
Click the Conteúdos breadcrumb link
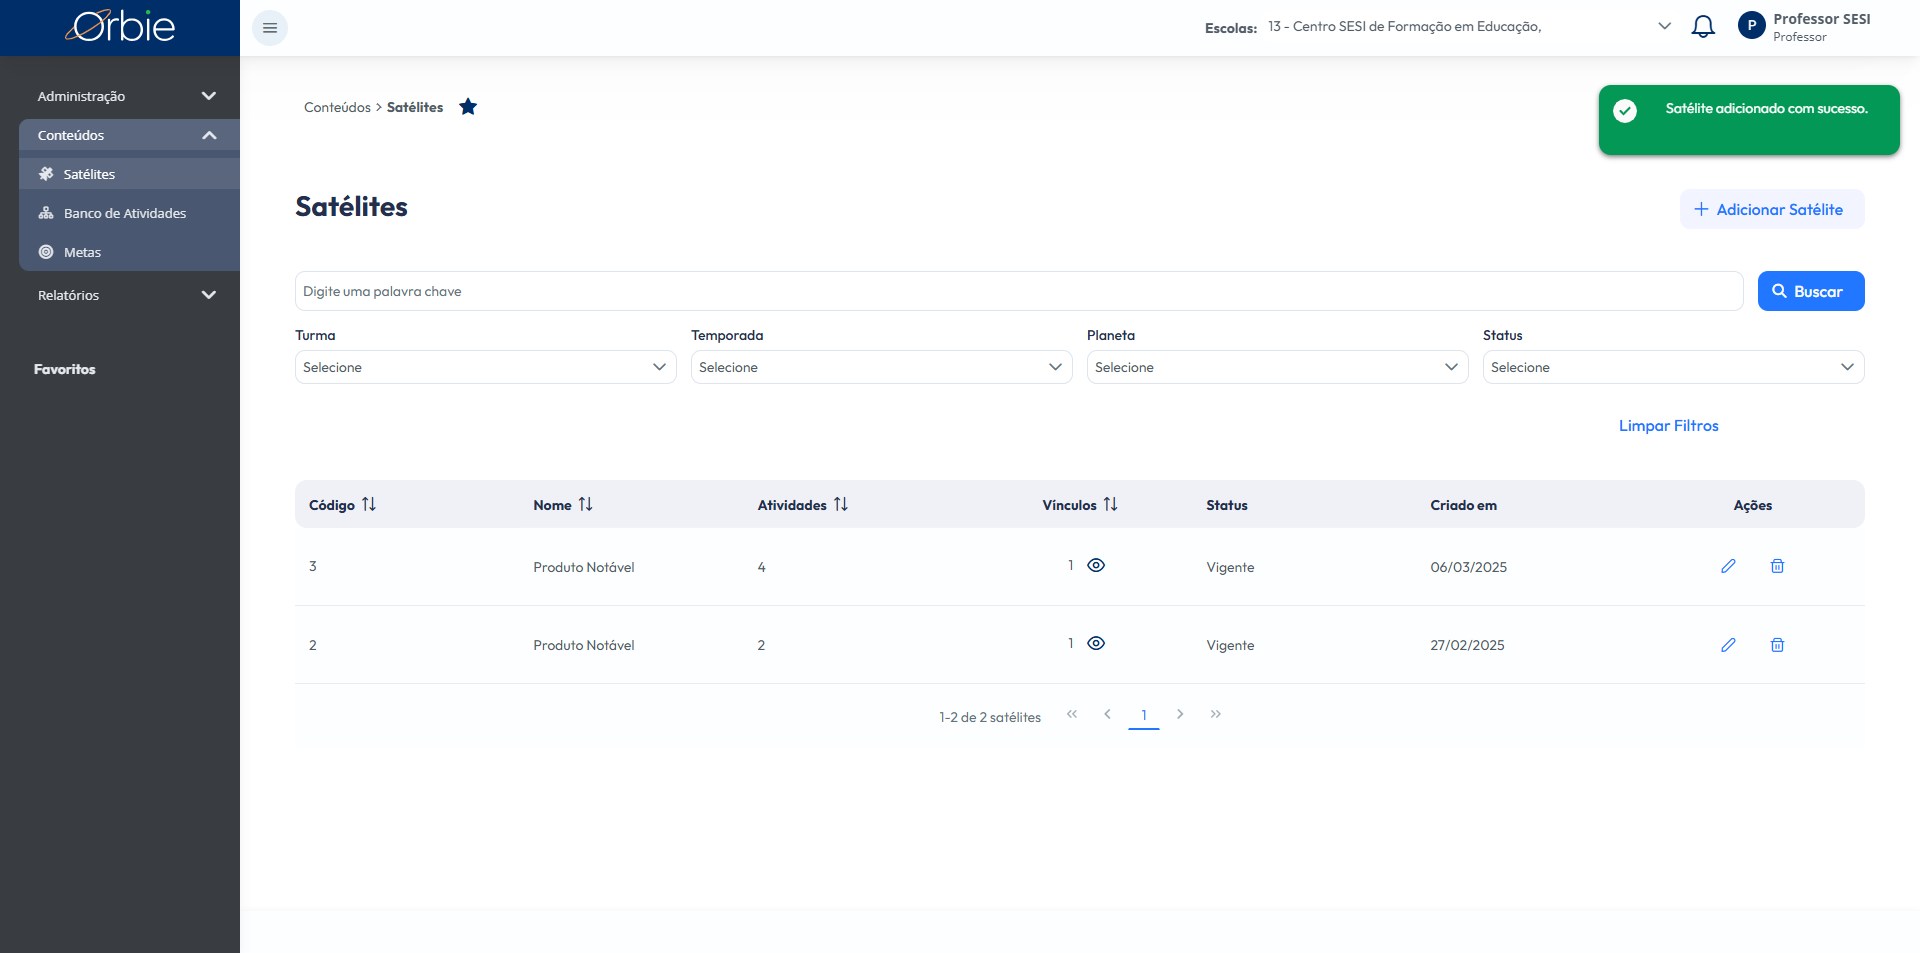tap(337, 107)
